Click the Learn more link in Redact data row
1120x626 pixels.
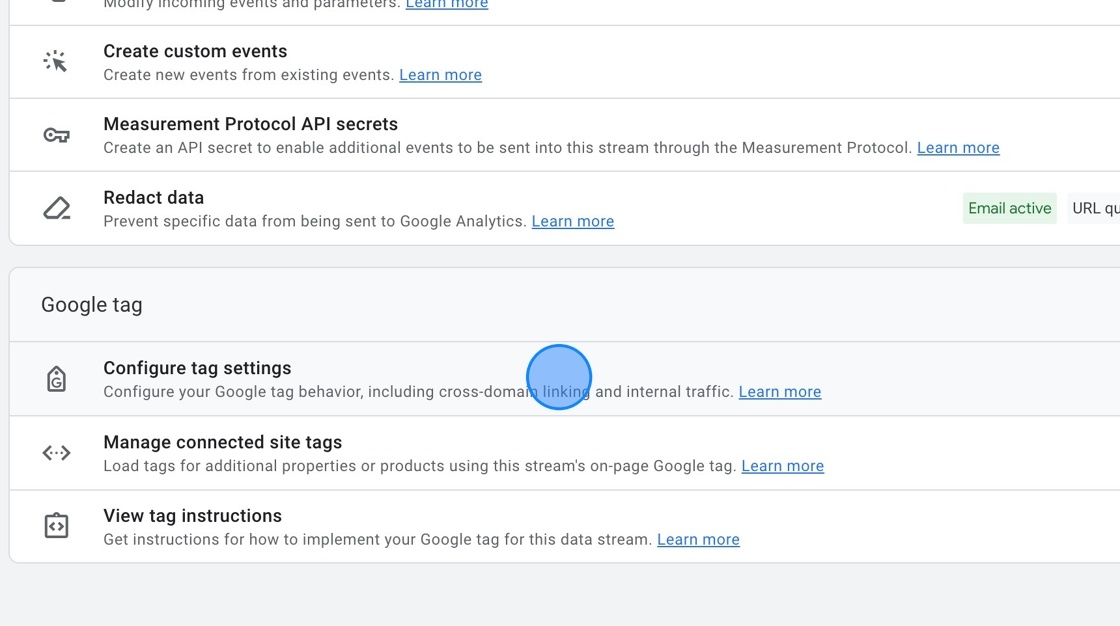[x=572, y=221]
